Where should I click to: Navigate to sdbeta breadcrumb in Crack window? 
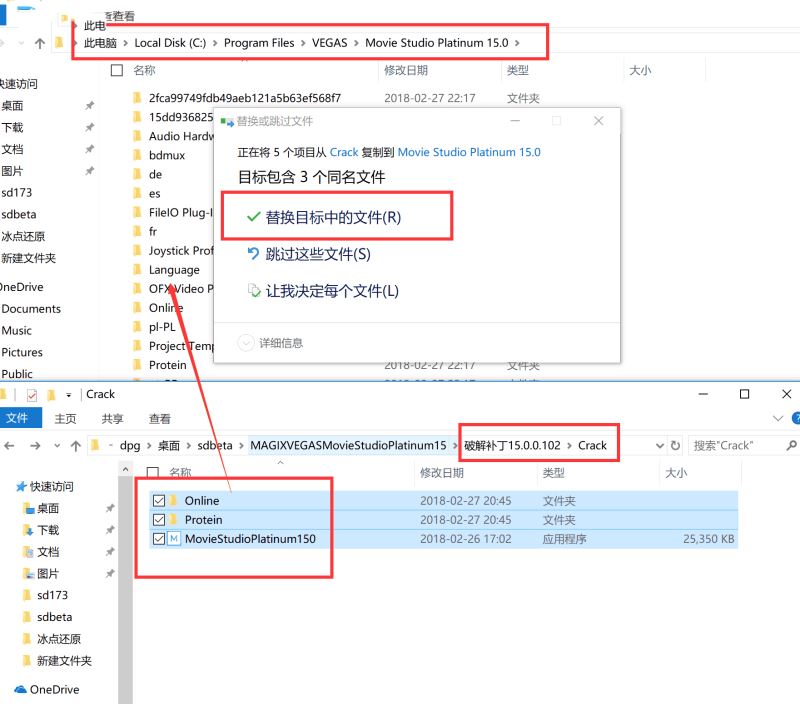point(215,445)
